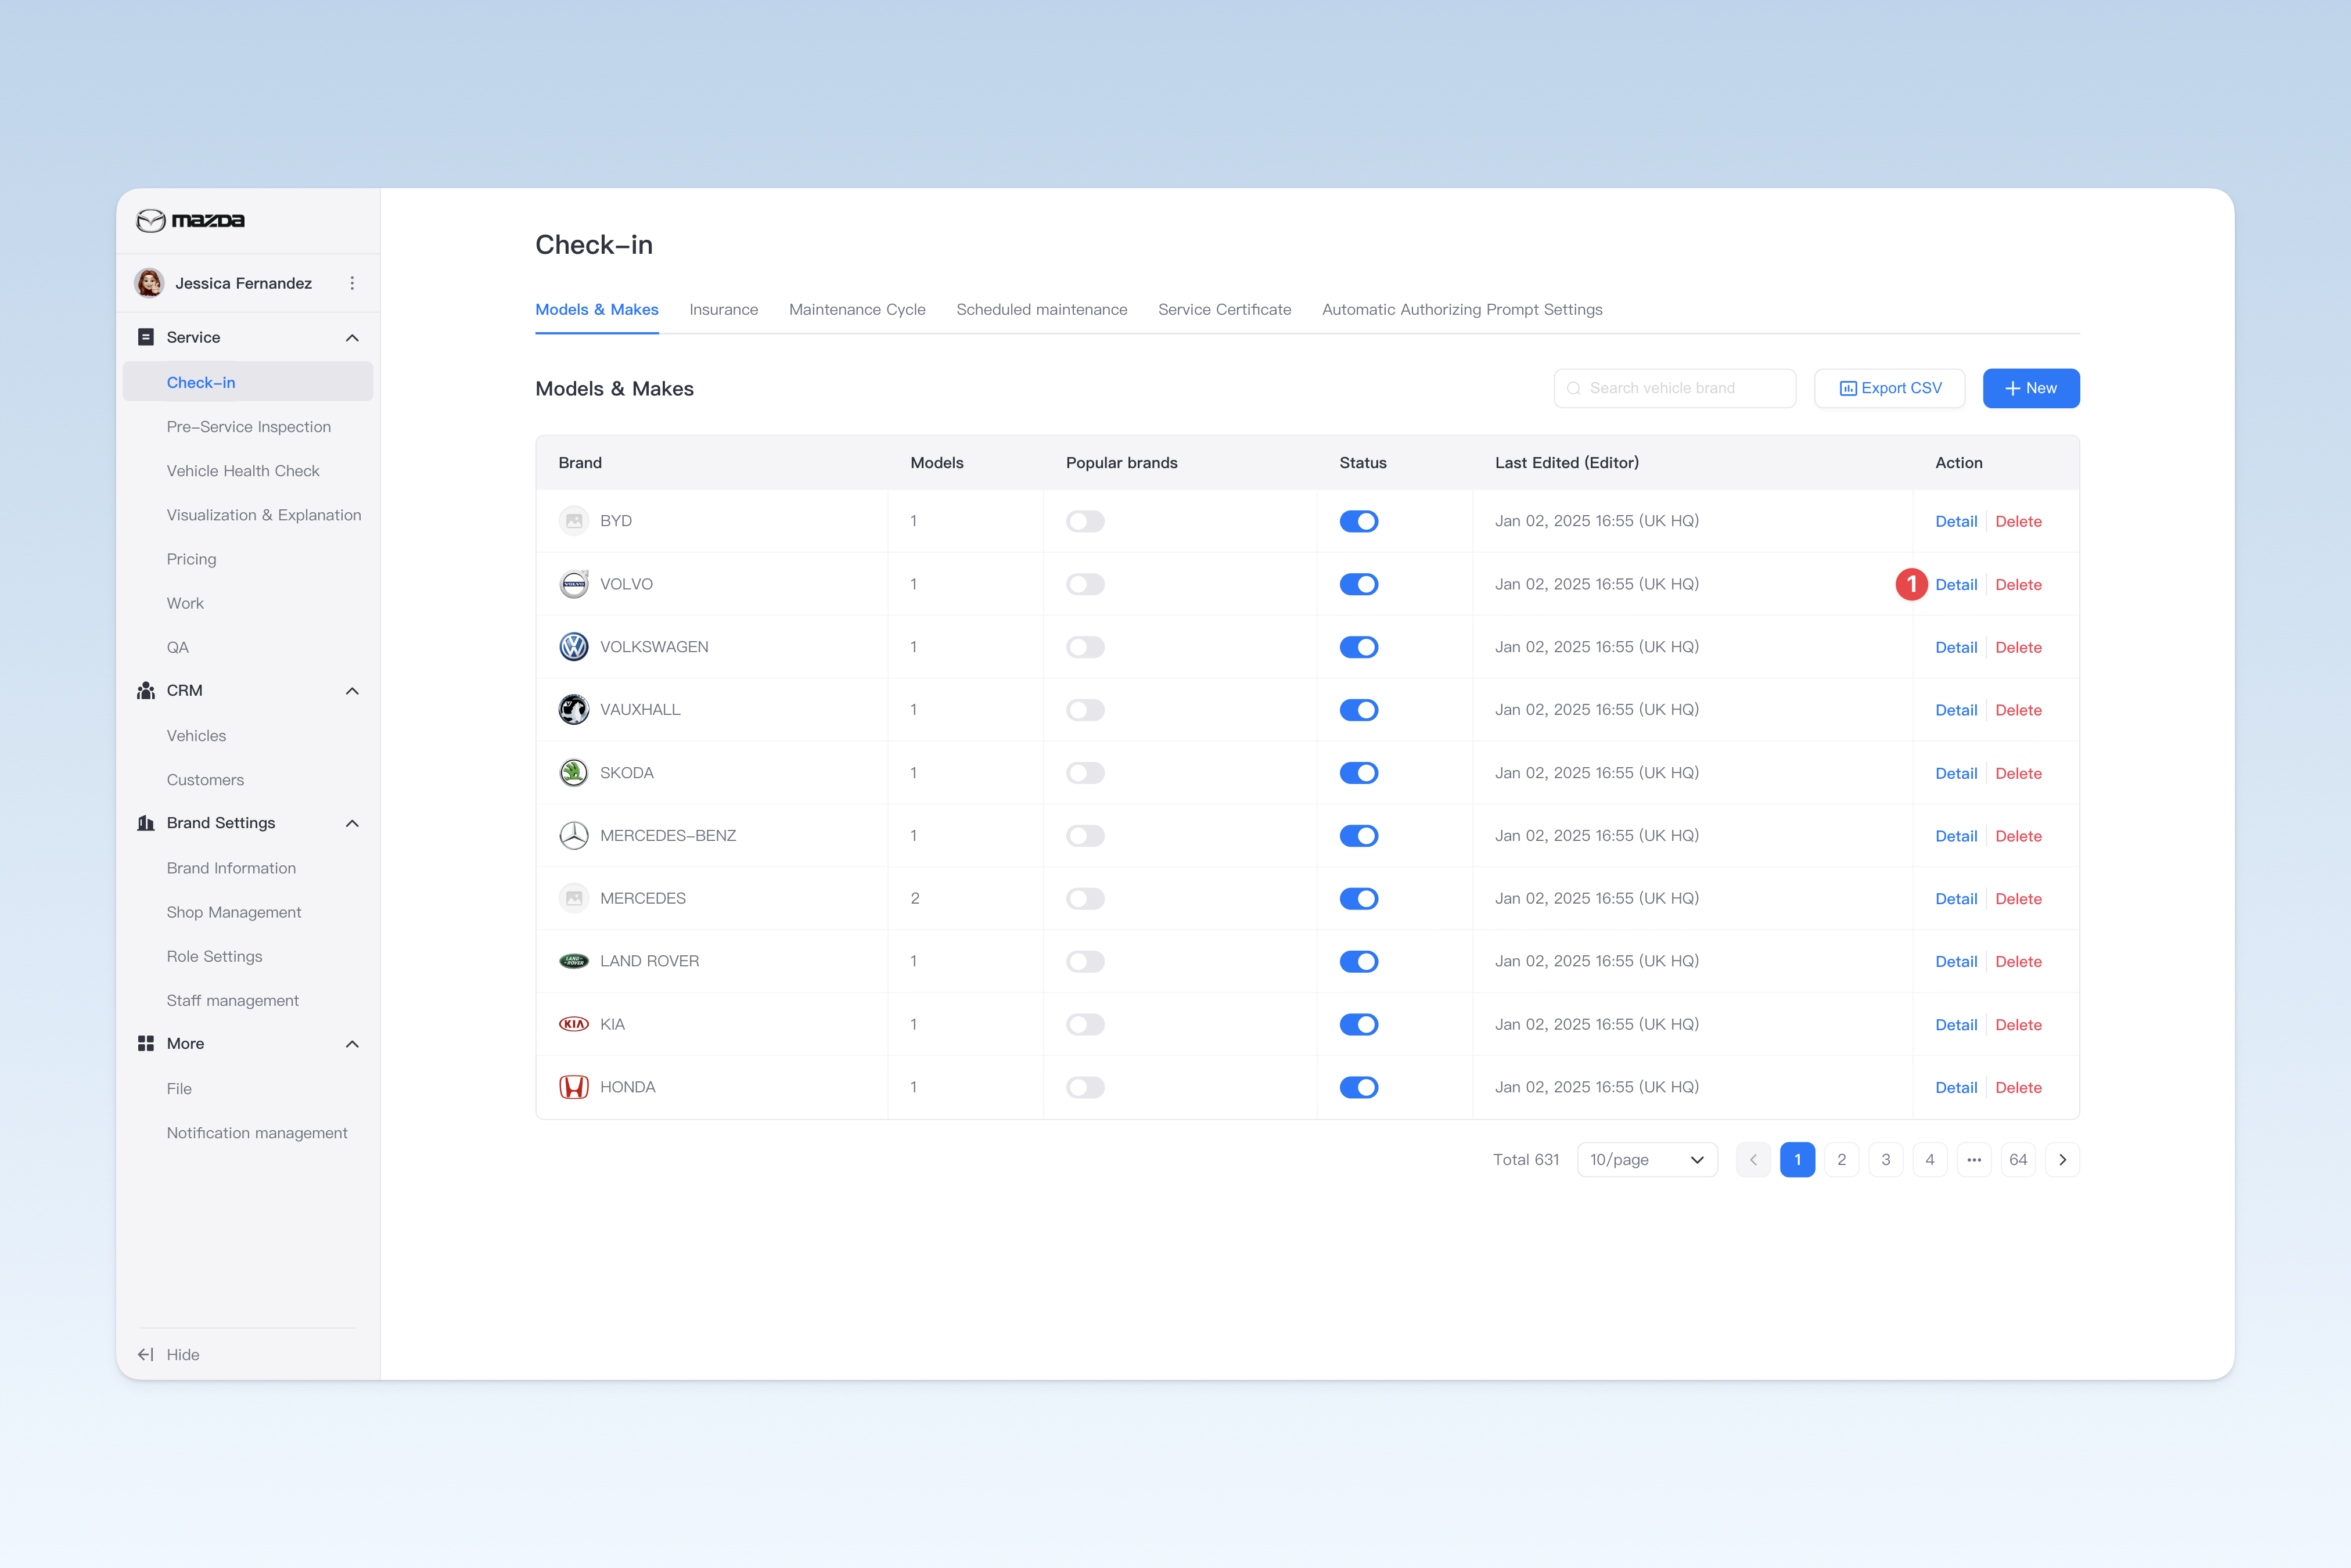Click the Volkswagen brand logo
Screen dimensions: 2351x1568
[574, 647]
